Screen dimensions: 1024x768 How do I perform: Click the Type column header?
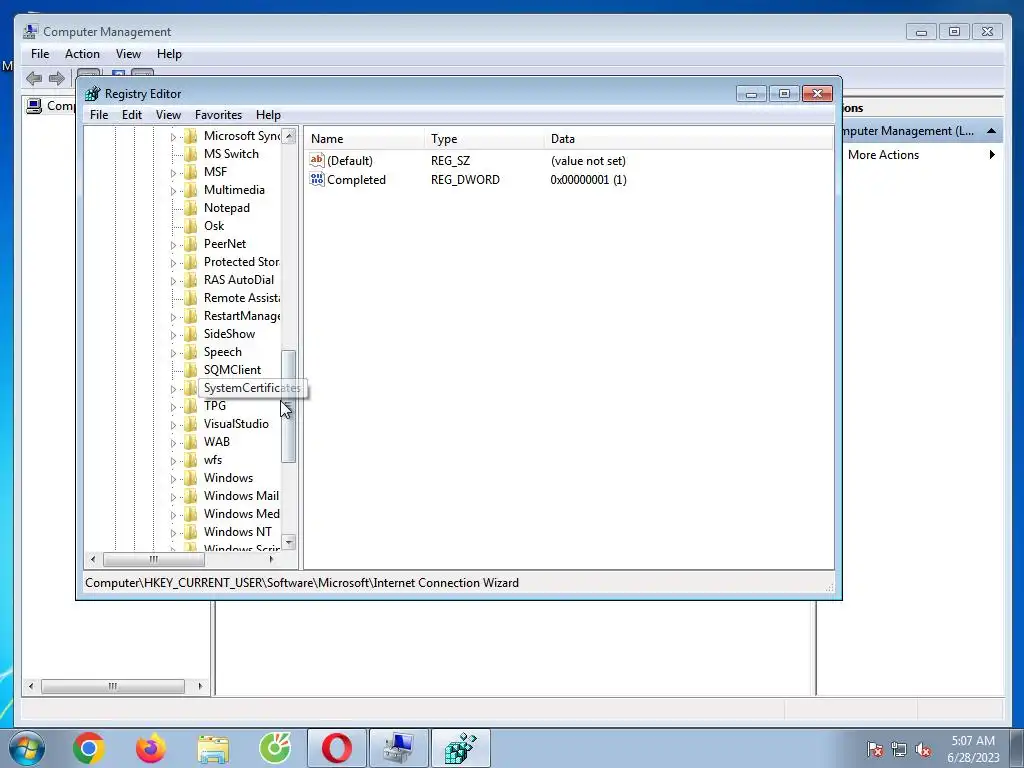485,138
